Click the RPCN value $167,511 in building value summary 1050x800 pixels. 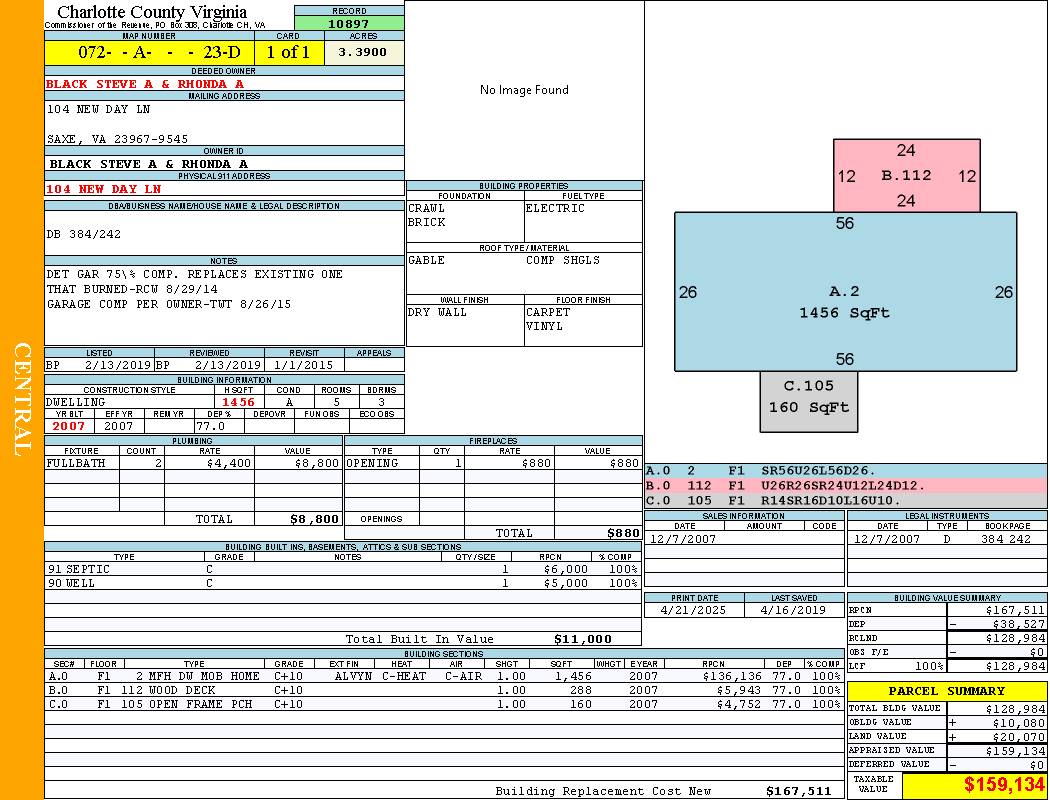tap(1015, 611)
